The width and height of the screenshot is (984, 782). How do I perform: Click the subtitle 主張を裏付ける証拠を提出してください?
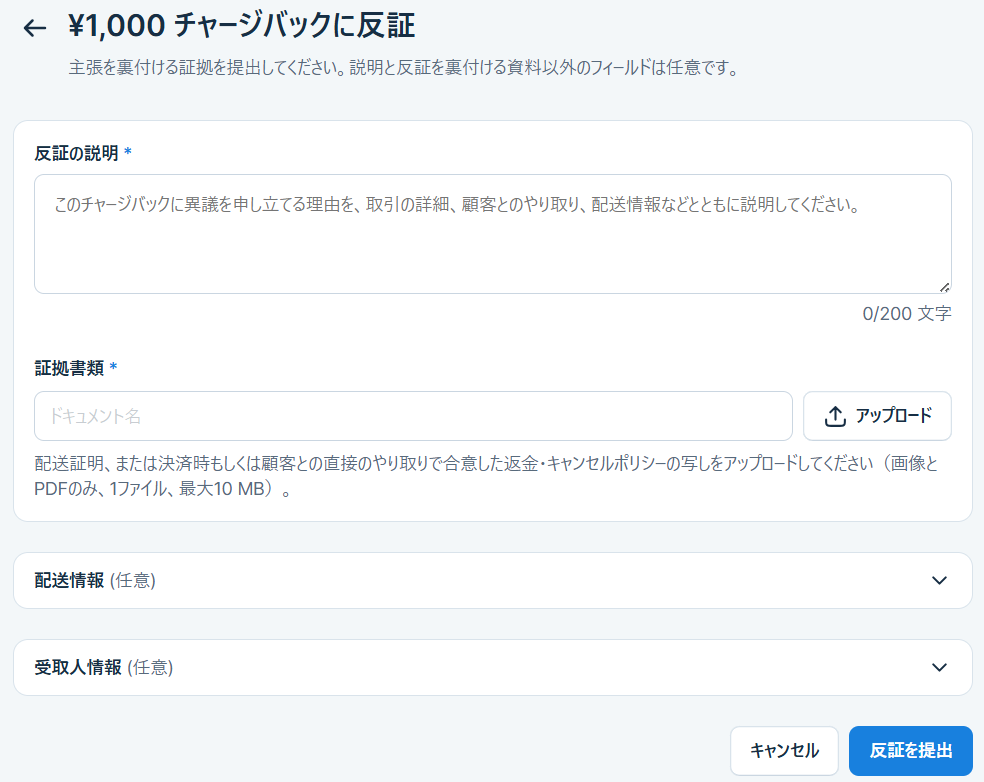(x=404, y=68)
